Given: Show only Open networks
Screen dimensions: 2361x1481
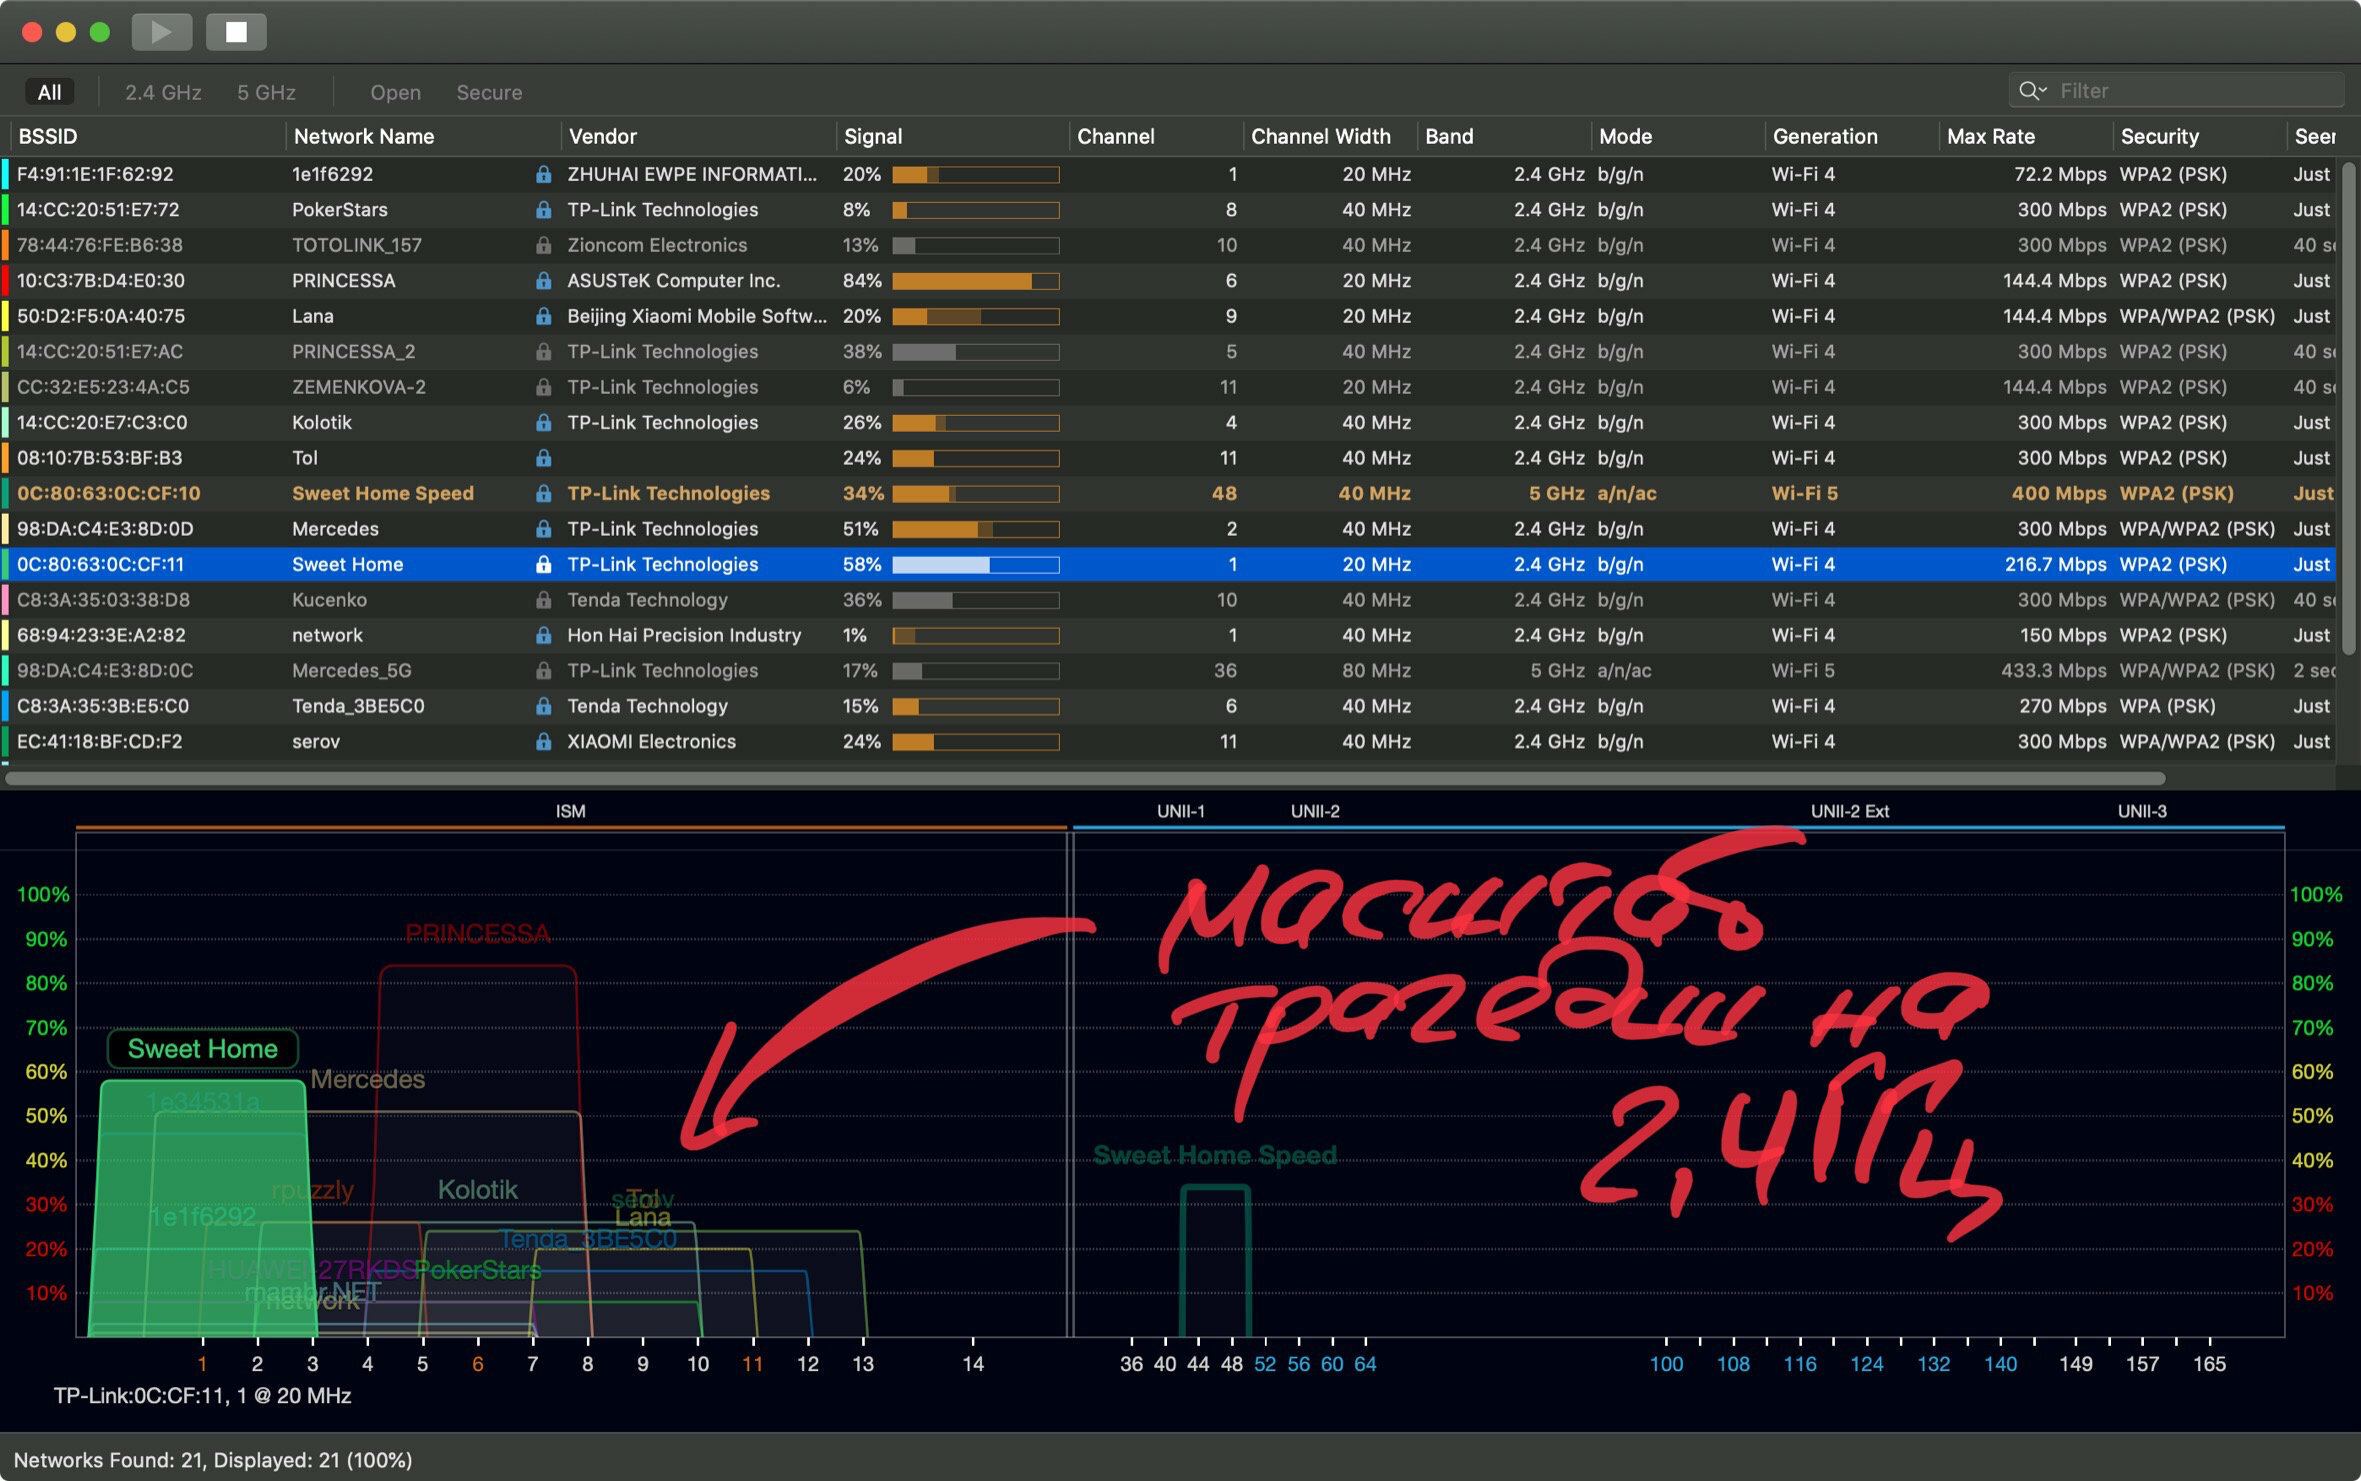Looking at the screenshot, I should coord(395,92).
